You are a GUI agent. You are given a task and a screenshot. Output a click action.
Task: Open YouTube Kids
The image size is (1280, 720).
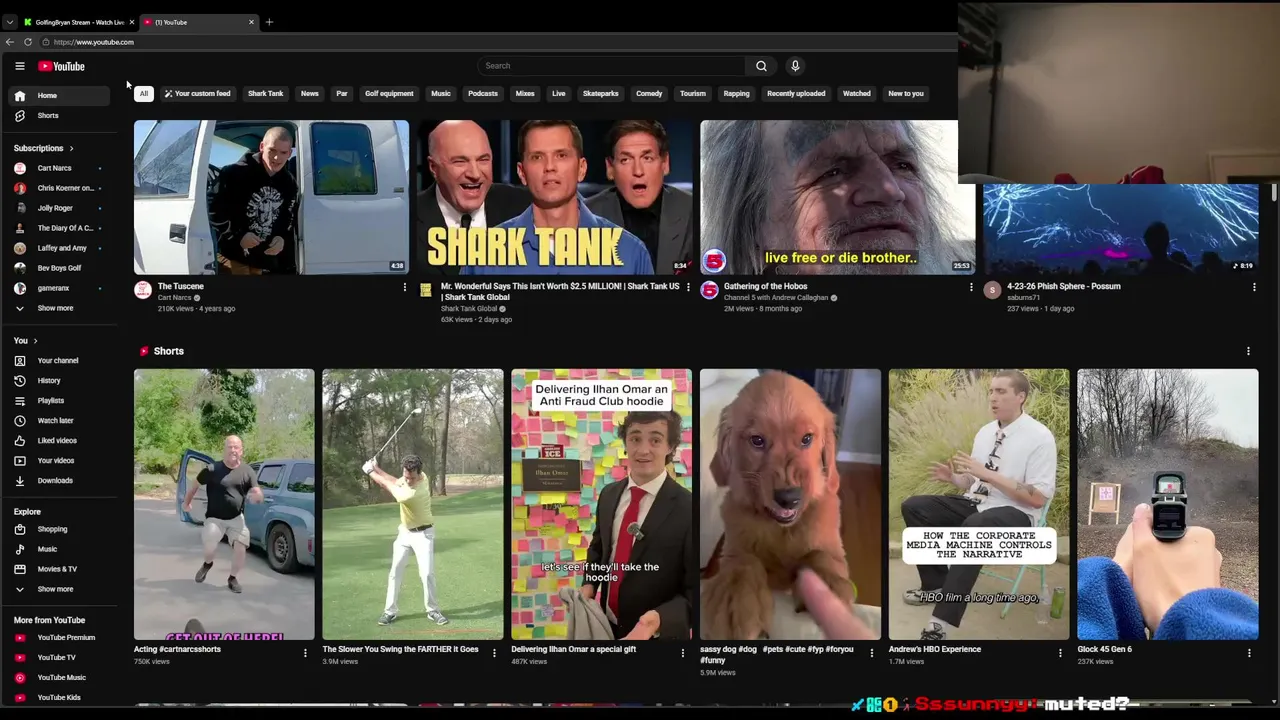pos(58,697)
